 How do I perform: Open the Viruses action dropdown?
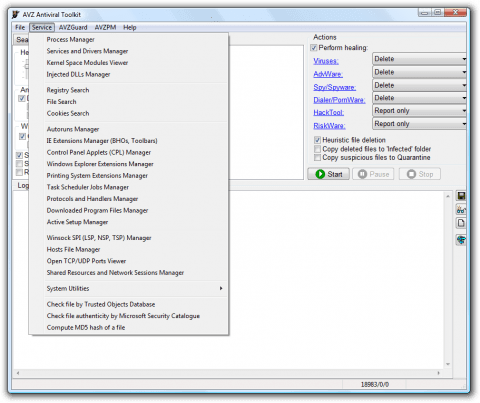coord(419,59)
